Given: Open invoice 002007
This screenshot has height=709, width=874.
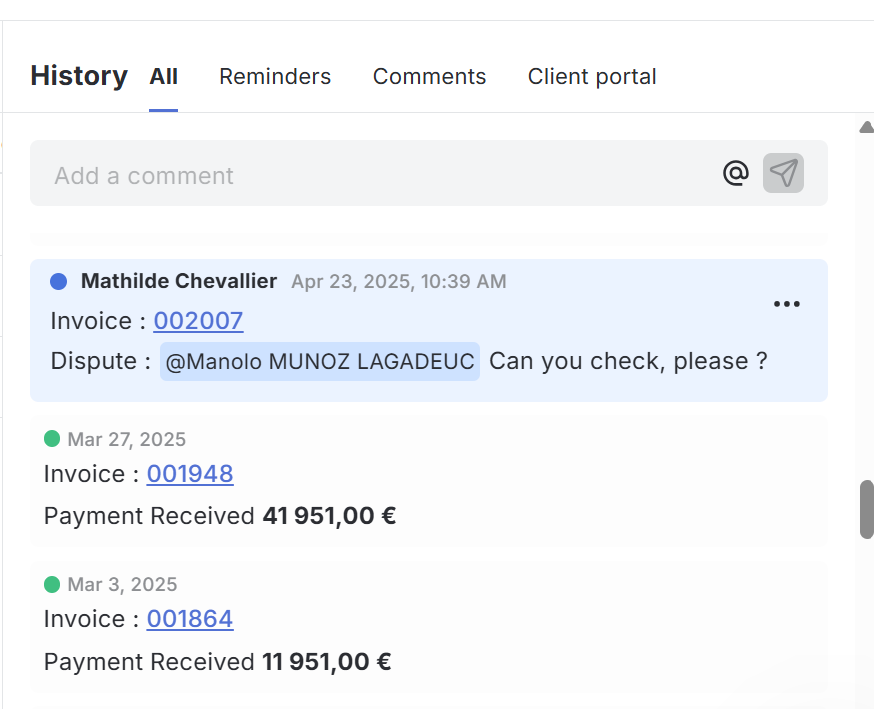Looking at the screenshot, I should tap(198, 321).
